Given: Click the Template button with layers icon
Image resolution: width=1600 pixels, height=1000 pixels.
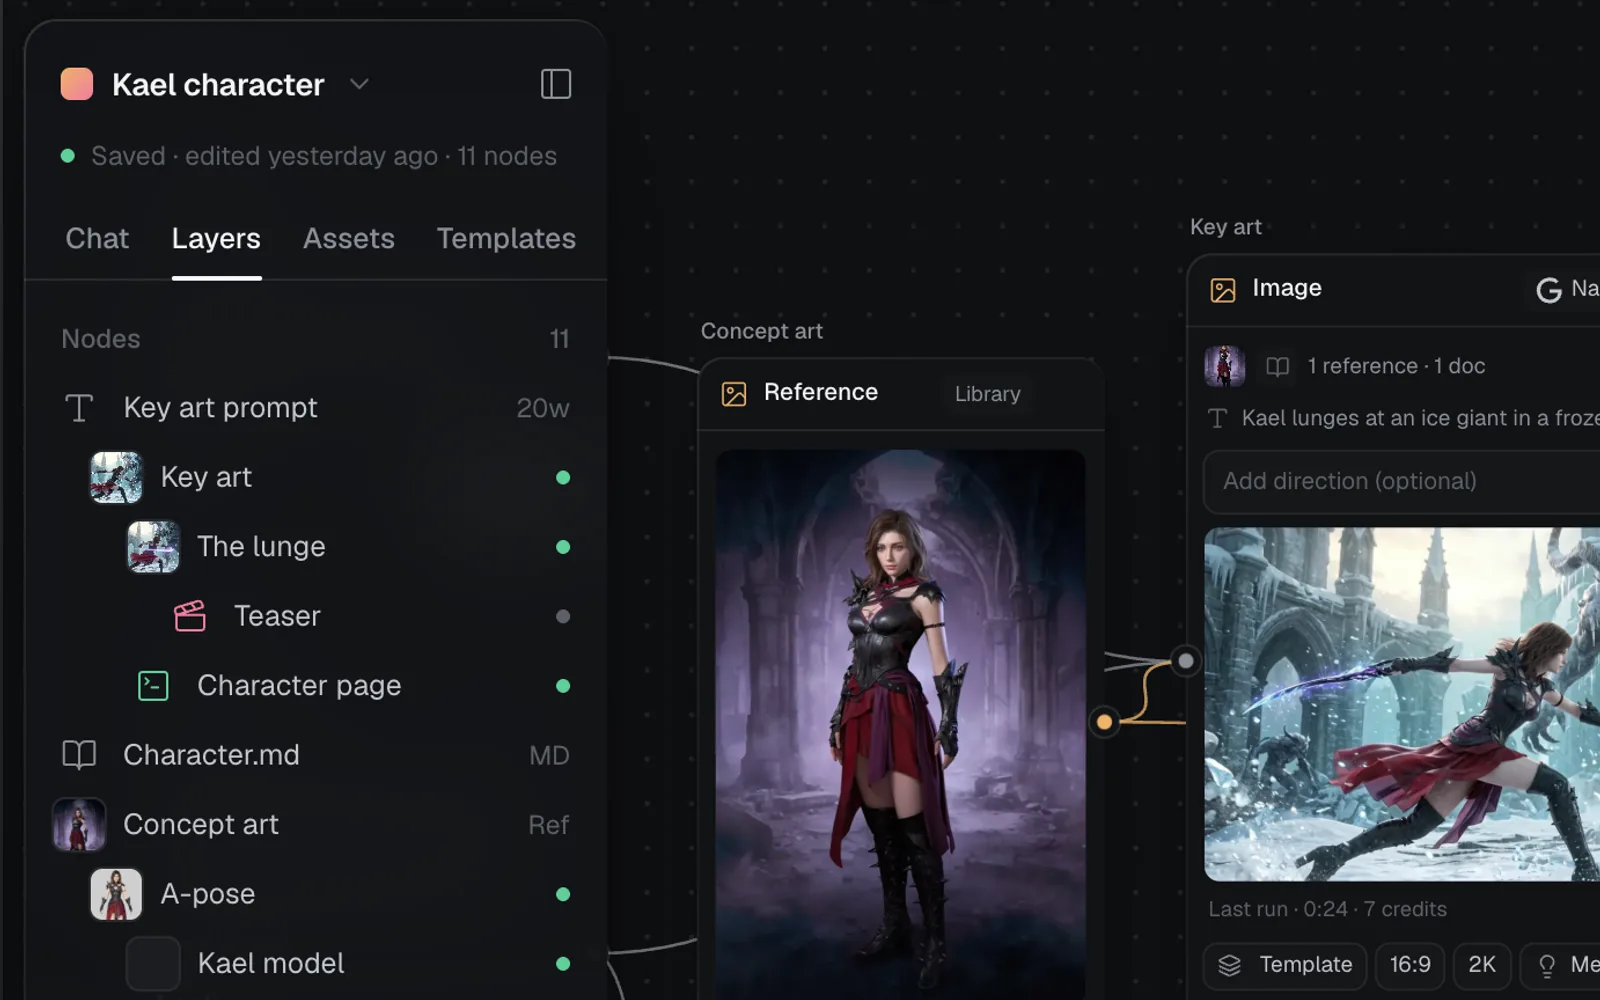Looking at the screenshot, I should pos(1285,965).
